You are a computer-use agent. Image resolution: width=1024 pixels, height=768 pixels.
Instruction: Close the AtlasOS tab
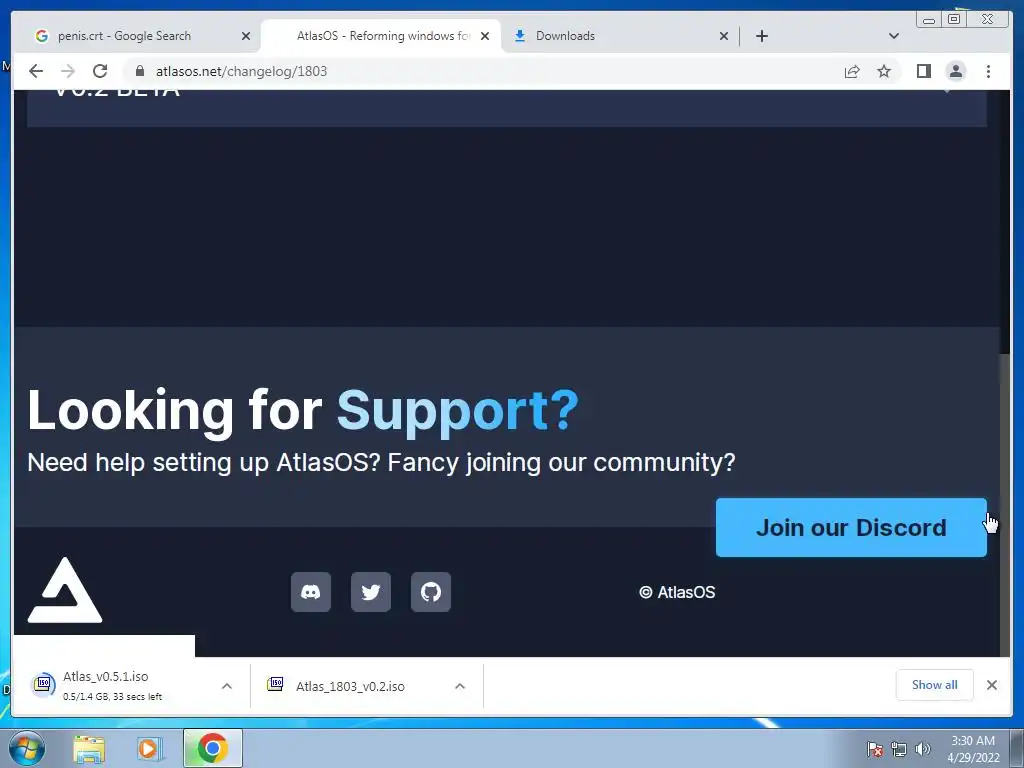(485, 36)
